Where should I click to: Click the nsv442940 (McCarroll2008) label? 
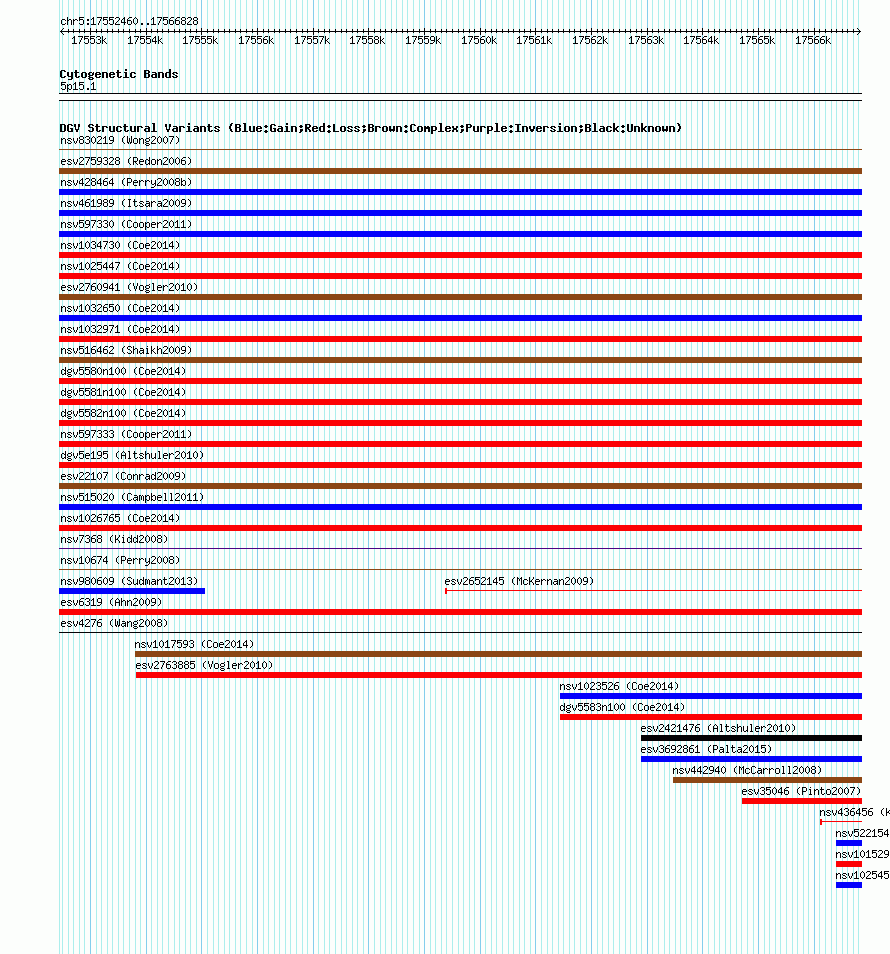747,770
